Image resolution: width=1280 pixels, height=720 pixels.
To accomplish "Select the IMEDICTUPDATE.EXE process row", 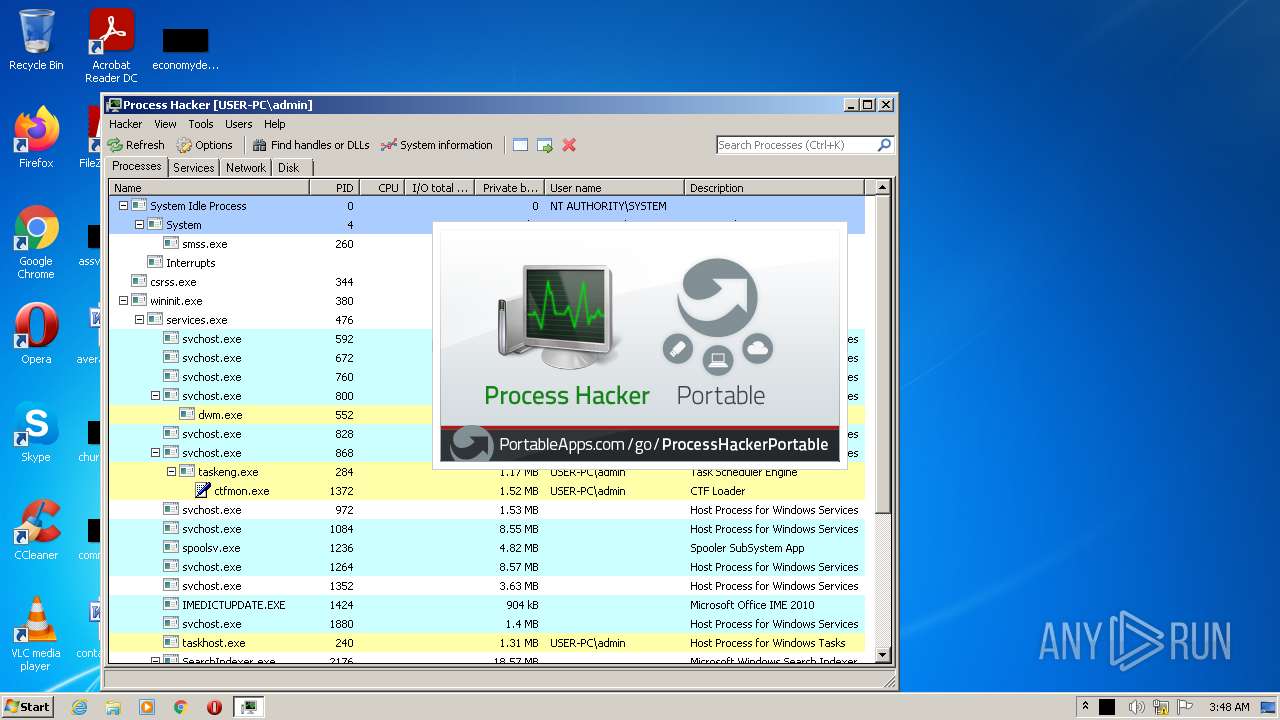I will pos(486,605).
